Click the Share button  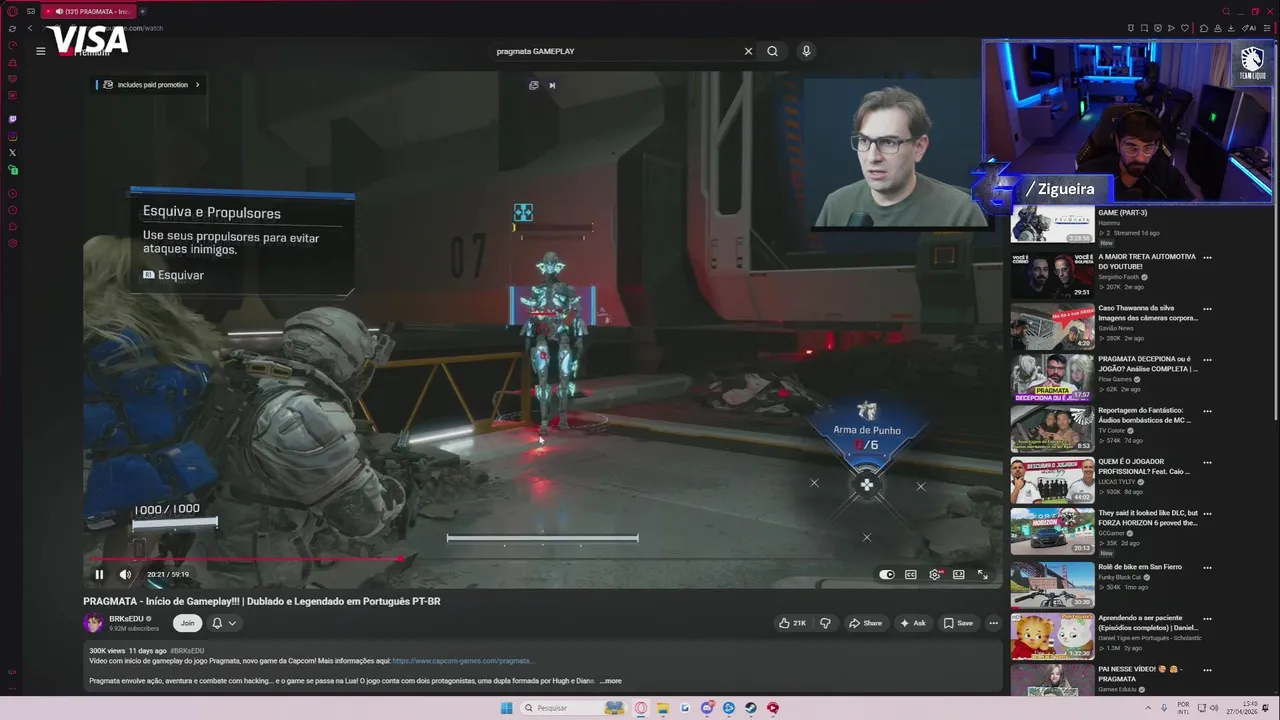(x=865, y=623)
